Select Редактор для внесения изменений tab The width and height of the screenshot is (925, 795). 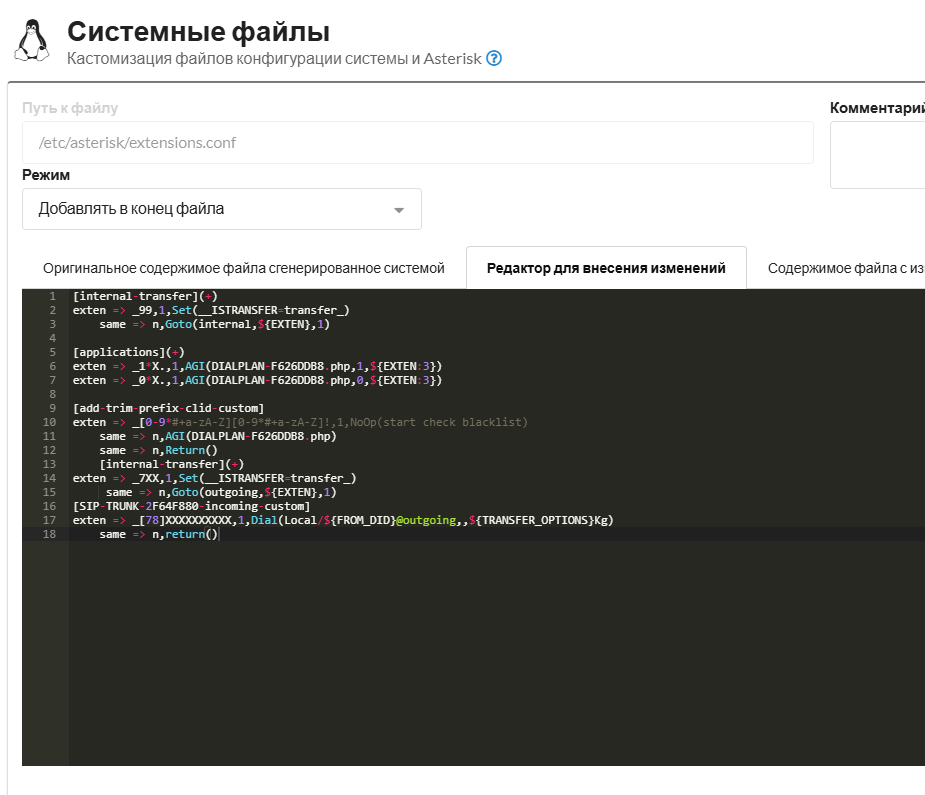tap(606, 268)
